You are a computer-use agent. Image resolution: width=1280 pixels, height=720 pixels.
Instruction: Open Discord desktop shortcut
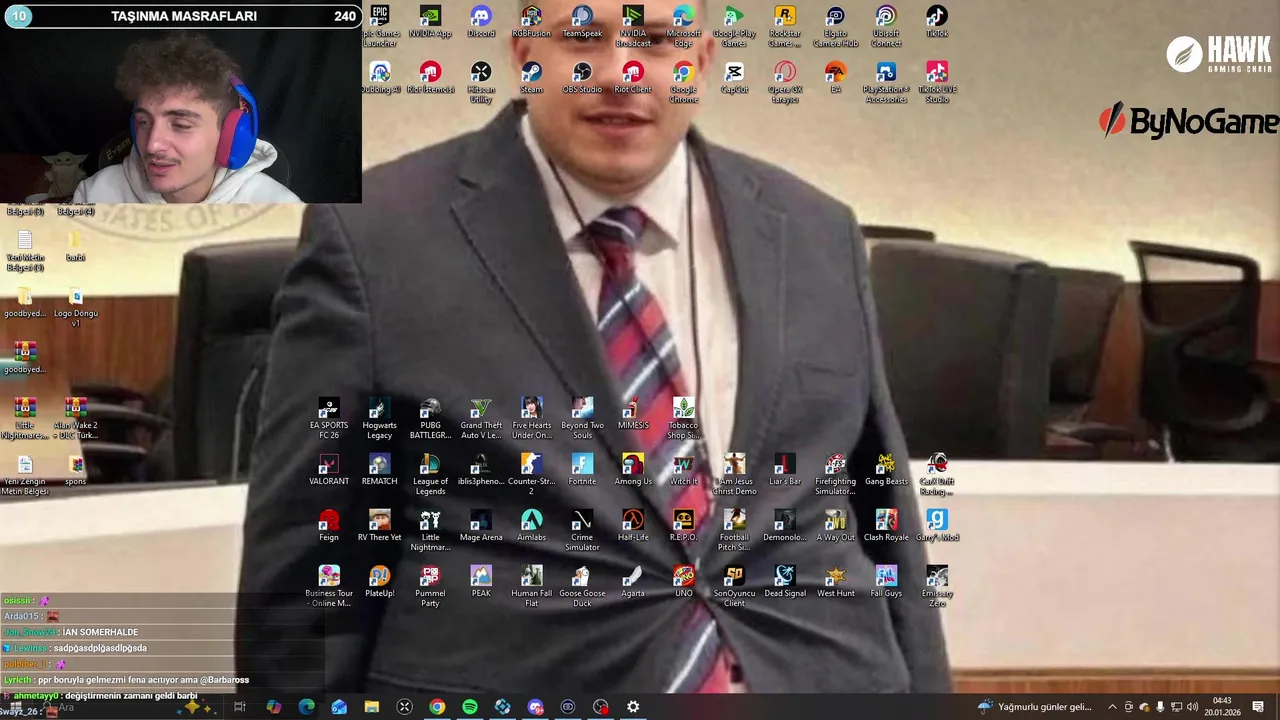point(481,22)
